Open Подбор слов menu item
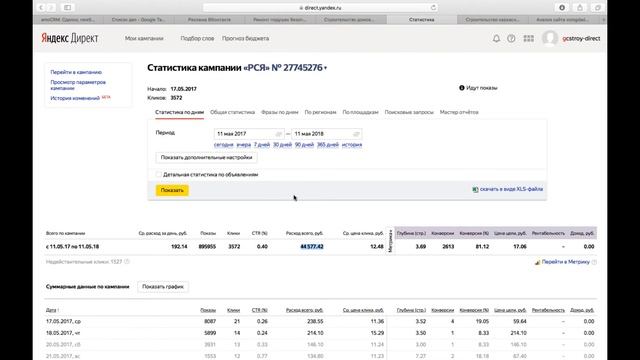The image size is (640, 360). click(x=197, y=38)
